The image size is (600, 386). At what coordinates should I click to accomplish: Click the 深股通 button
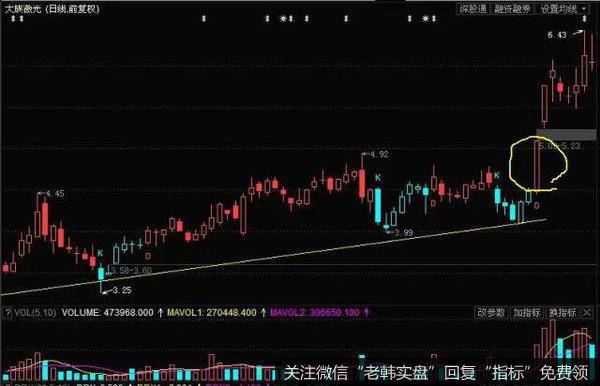click(473, 9)
